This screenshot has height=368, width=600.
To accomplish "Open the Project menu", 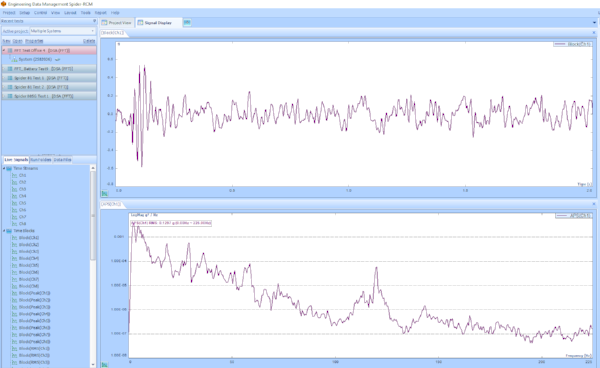I will [x=9, y=13].
